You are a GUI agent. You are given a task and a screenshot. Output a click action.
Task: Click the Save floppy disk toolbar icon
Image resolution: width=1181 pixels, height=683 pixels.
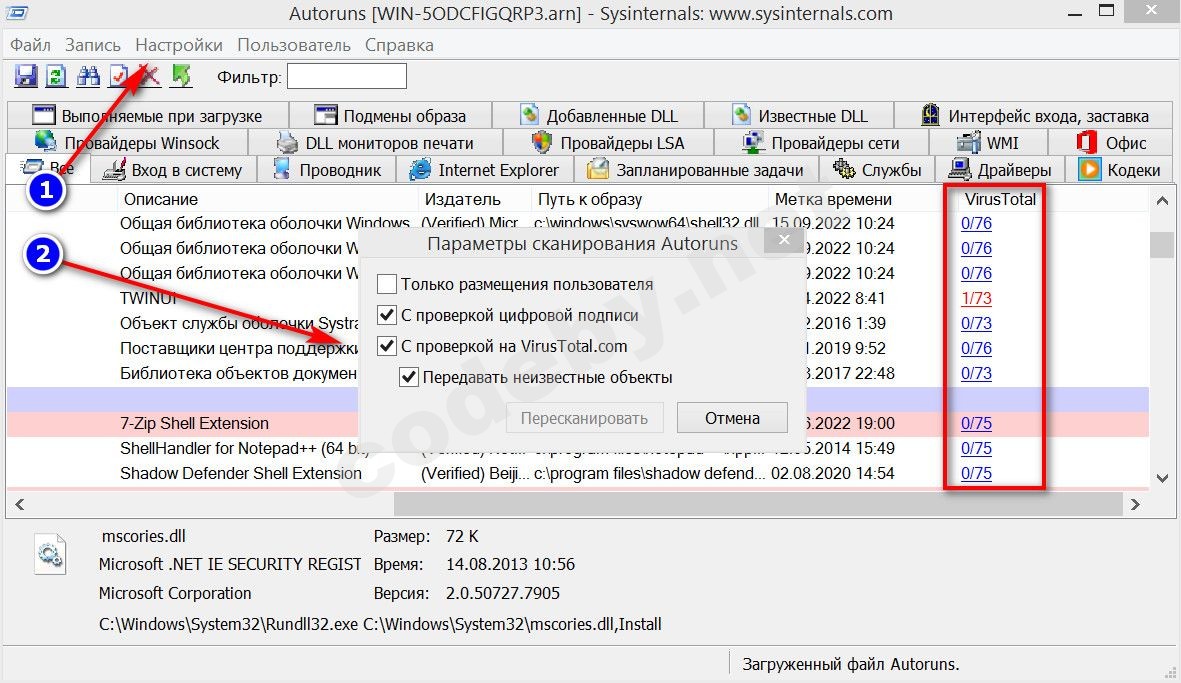pos(26,76)
